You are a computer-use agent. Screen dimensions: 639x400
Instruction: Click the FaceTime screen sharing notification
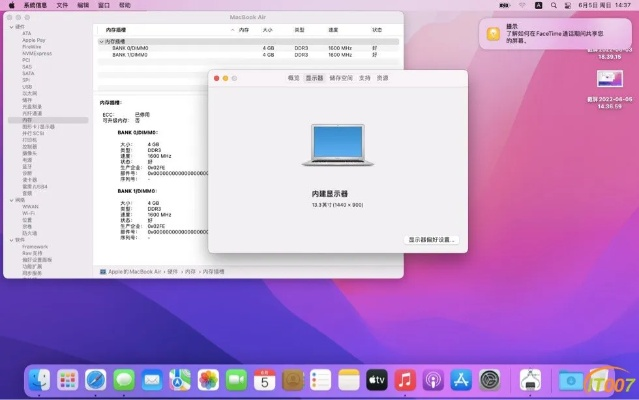point(555,34)
